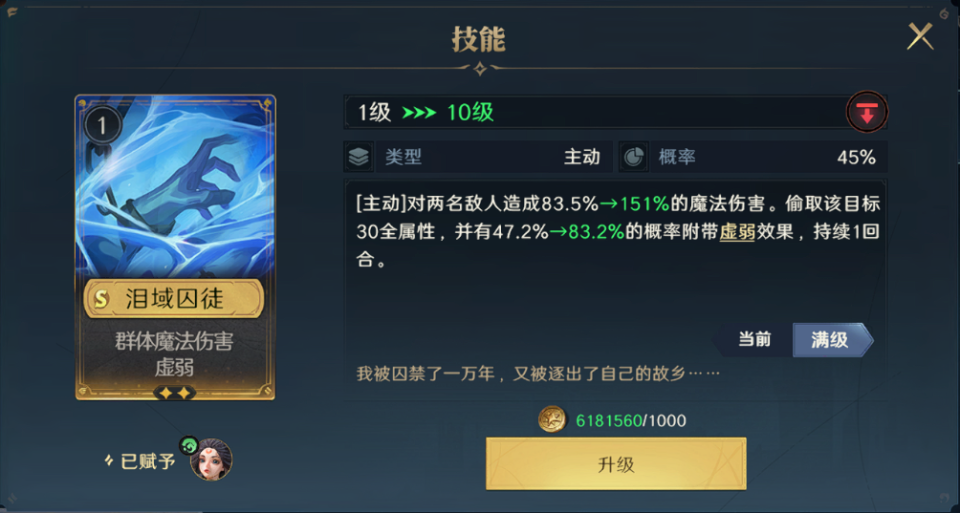Click the 升级 upgrade button
Screen dimensions: 960x513
616,463
